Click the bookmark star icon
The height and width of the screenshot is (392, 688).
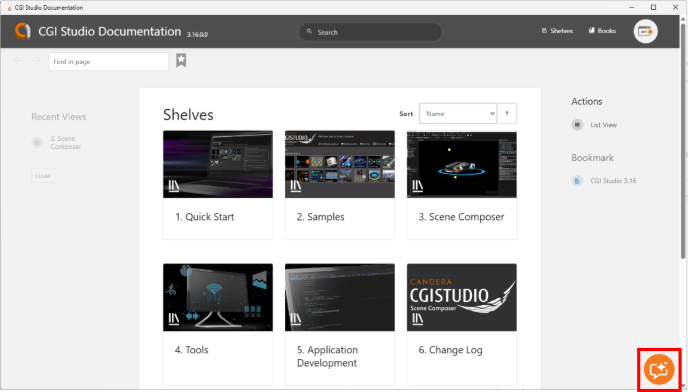coord(181,61)
